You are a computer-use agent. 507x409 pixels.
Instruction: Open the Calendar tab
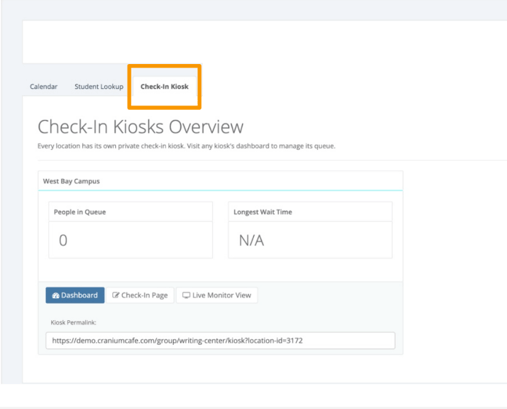pyautogui.click(x=44, y=87)
